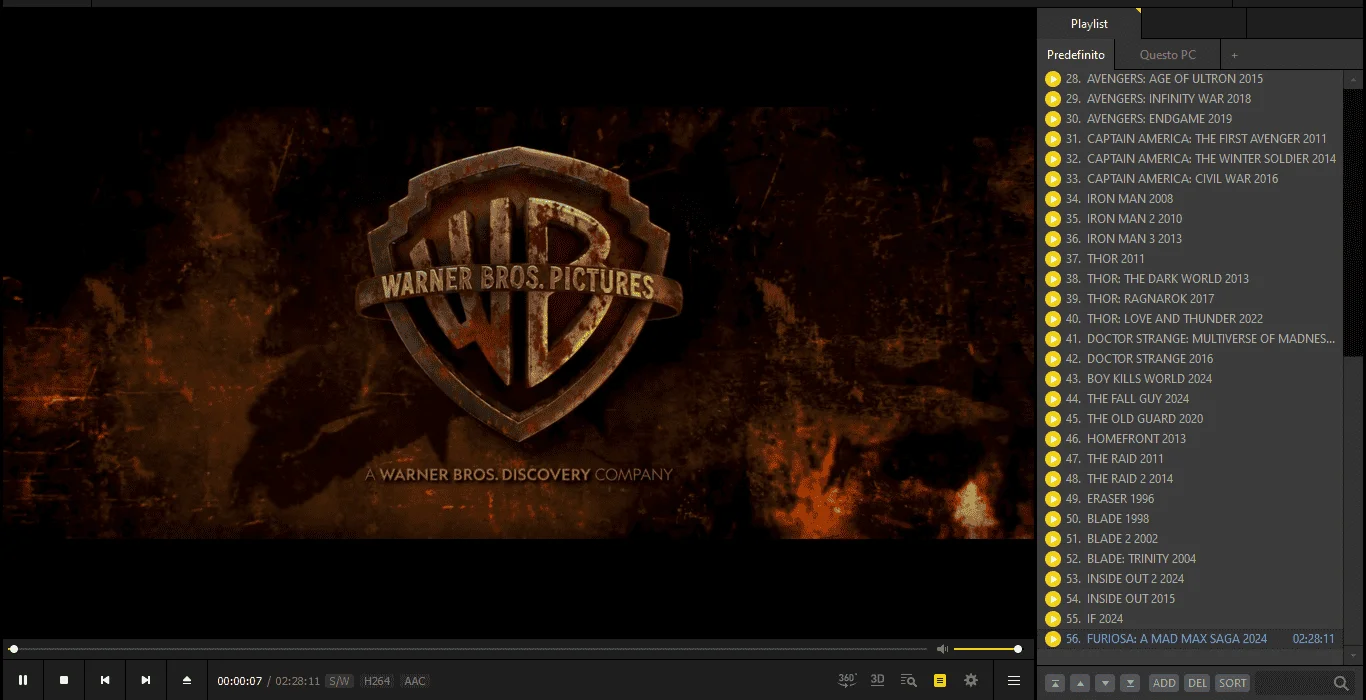Open a file with the eject icon

pos(186,680)
